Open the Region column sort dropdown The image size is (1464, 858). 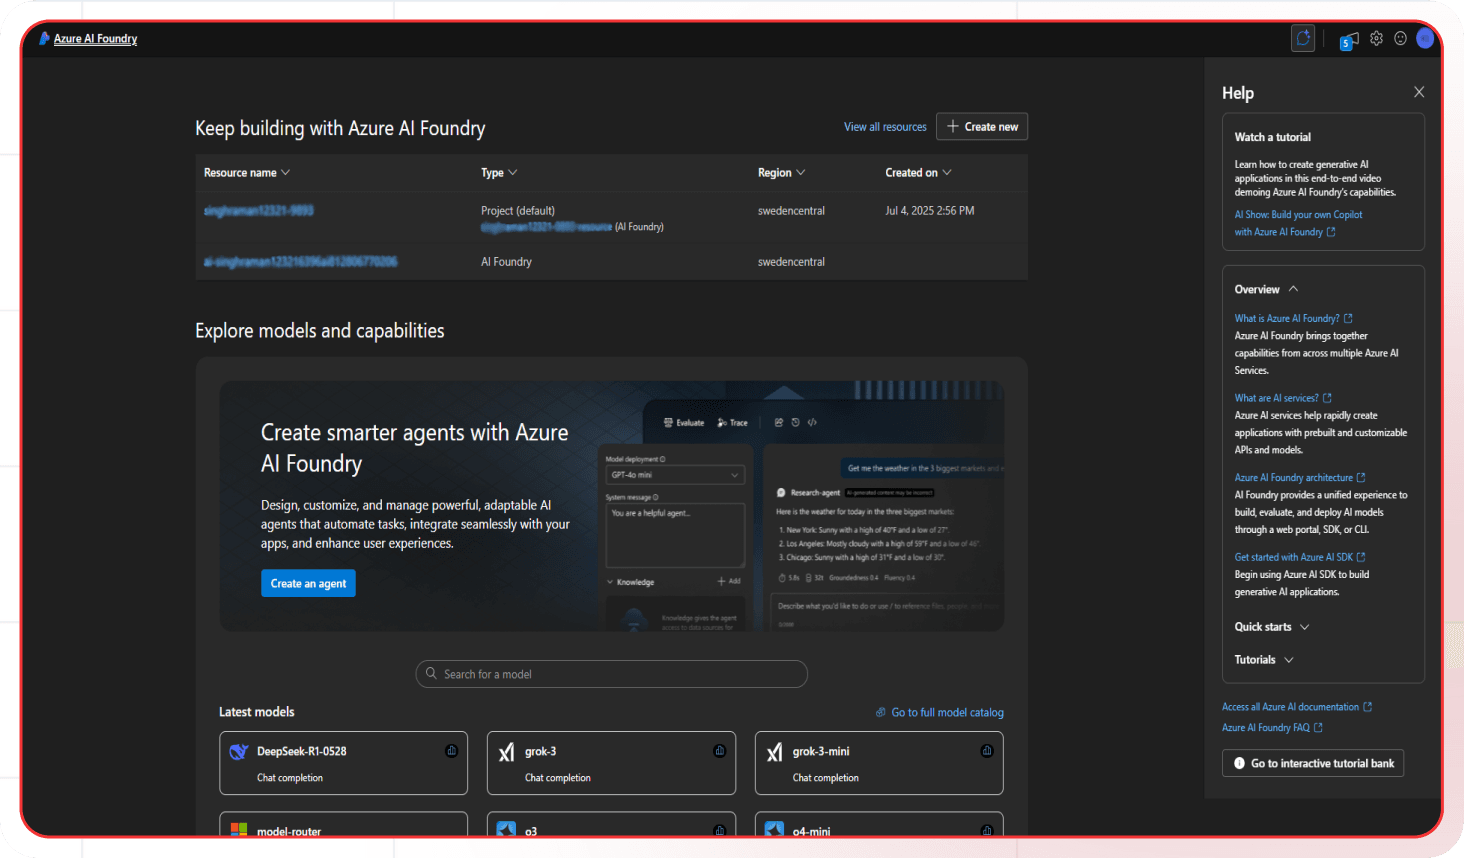pos(781,173)
